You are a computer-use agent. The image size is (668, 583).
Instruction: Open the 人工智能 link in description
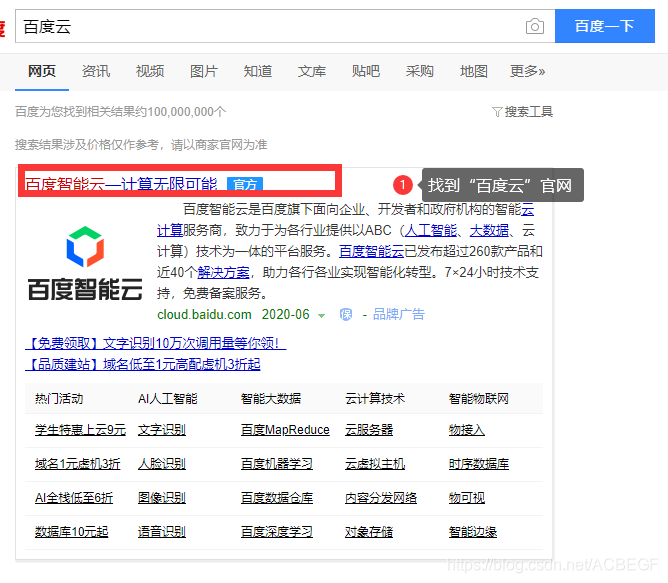pos(430,231)
